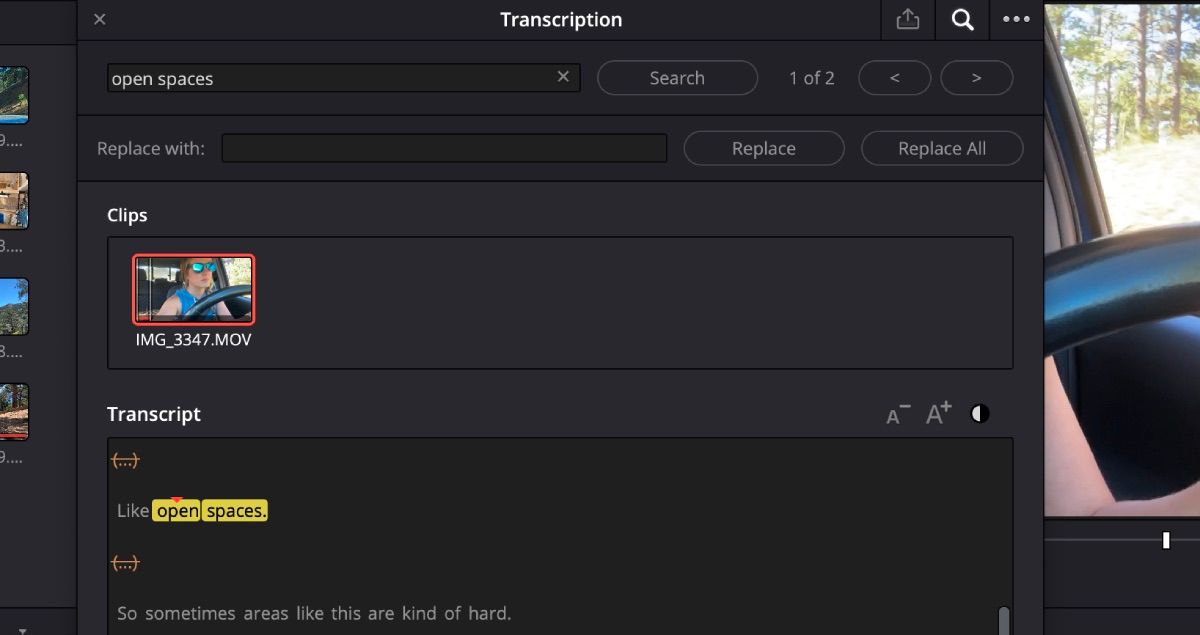Open the export/share options in the Transcription header
The image size is (1200, 635).
click(908, 19)
